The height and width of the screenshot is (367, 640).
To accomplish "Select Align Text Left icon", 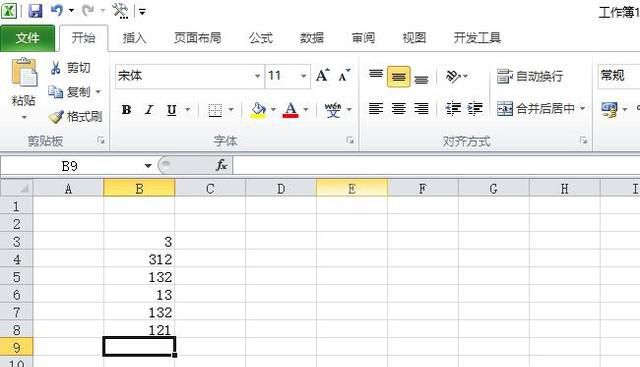I will [376, 109].
